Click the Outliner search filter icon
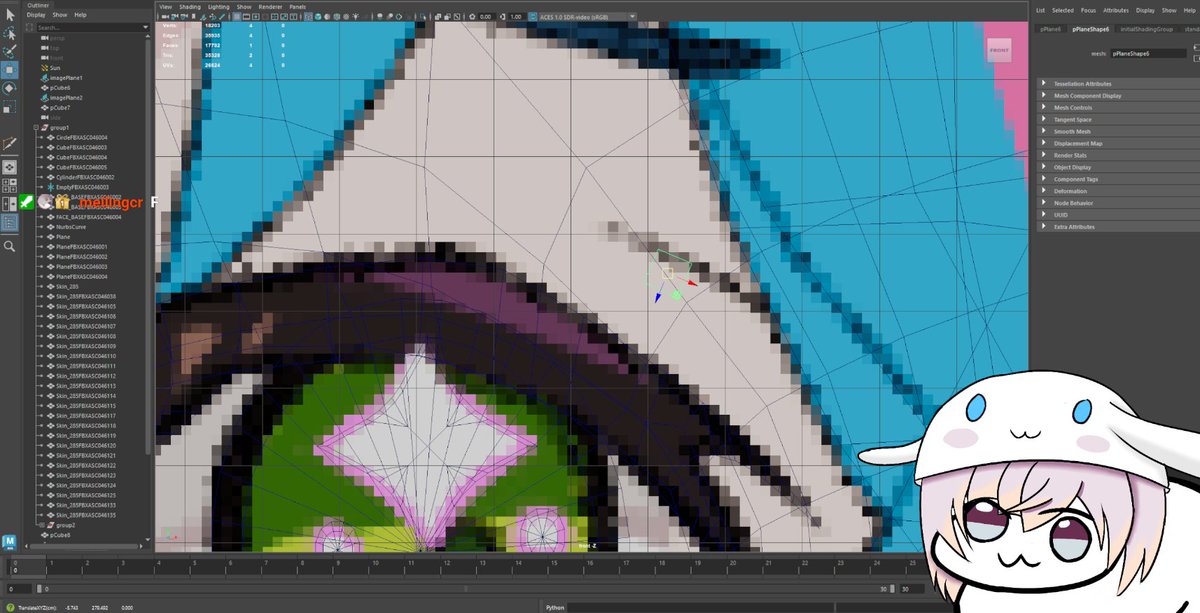This screenshot has height=613, width=1200. [31, 27]
